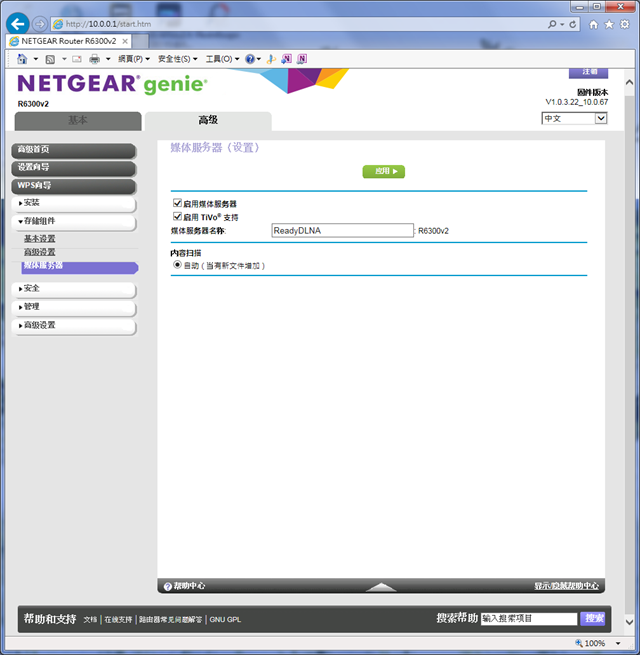Click the Bluetooth toolbar icon

(271, 59)
